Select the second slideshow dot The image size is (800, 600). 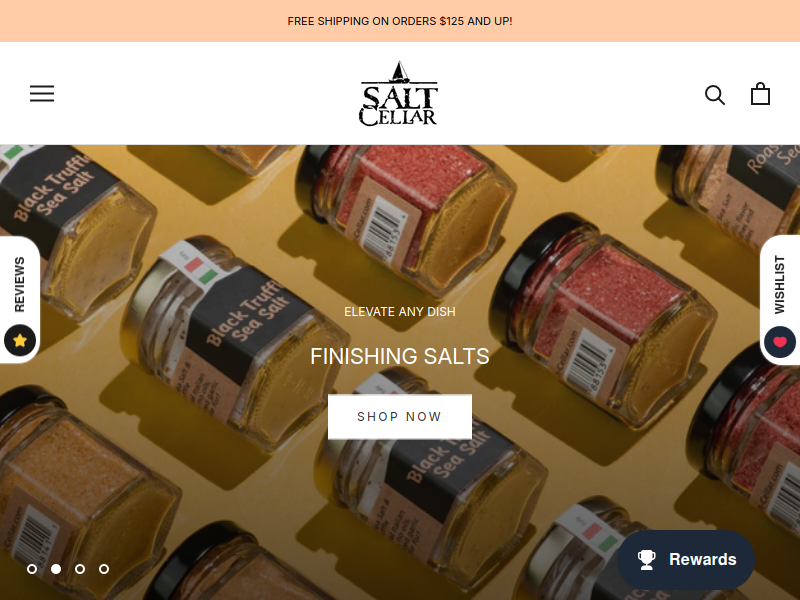pos(56,569)
